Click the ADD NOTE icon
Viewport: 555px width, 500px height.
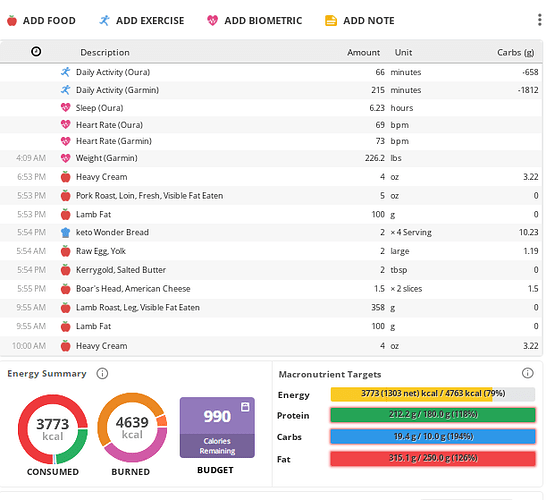click(x=331, y=21)
